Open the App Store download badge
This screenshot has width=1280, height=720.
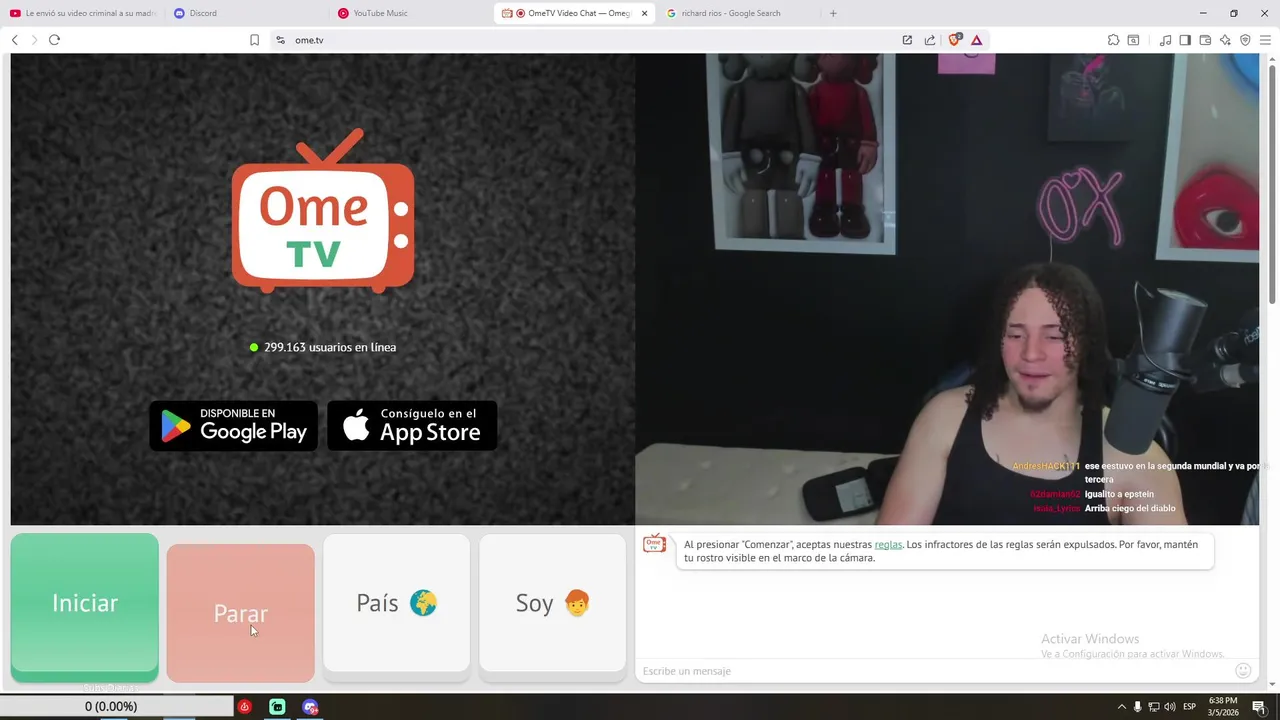point(412,426)
